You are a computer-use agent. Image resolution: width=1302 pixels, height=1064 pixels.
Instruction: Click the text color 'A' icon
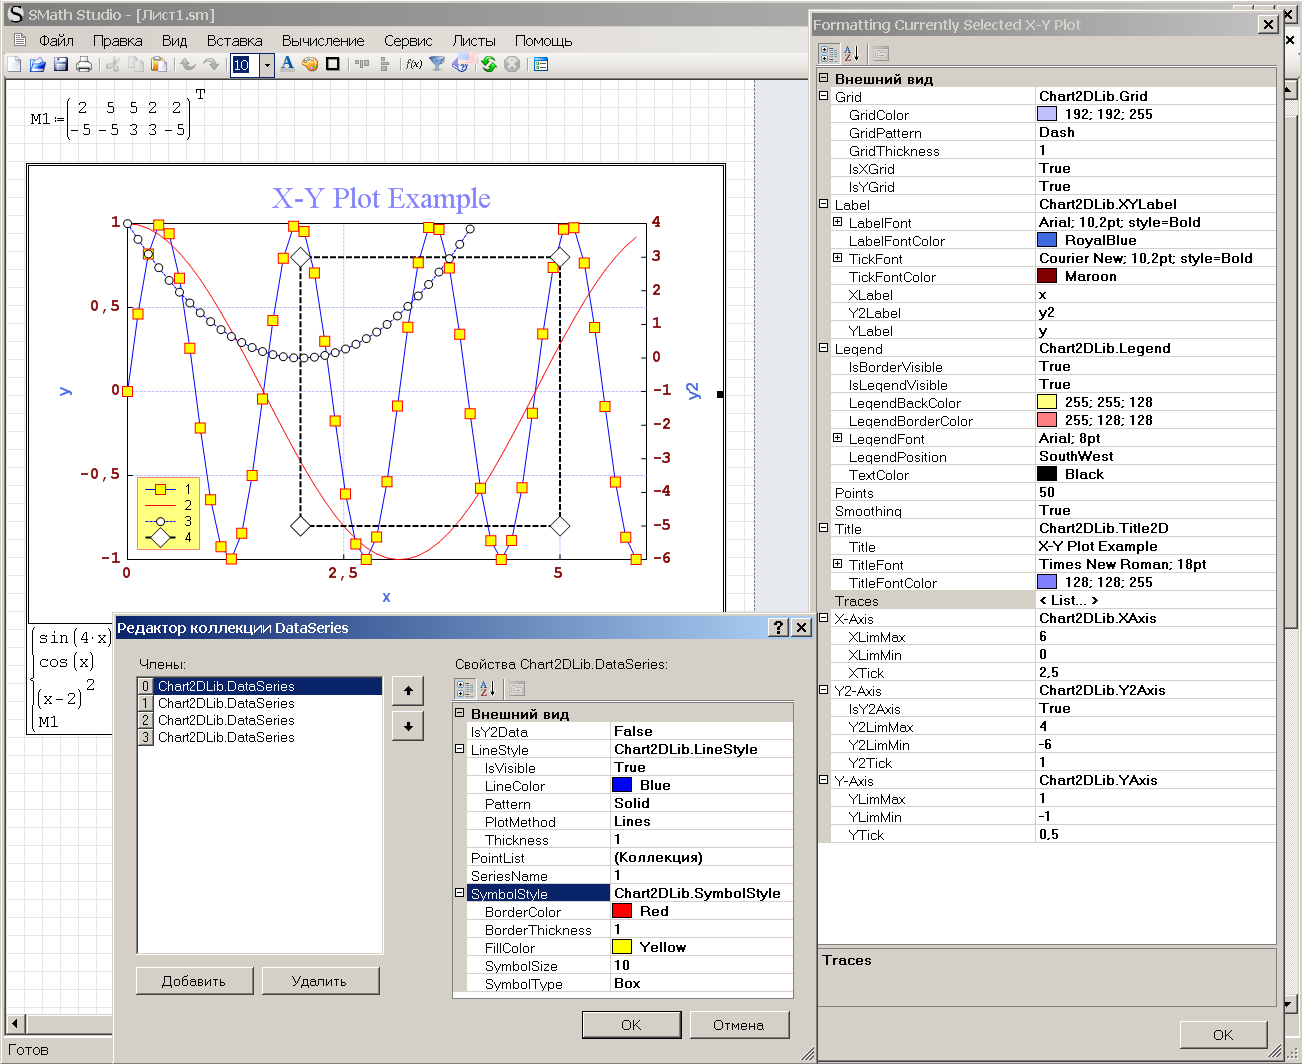point(287,64)
